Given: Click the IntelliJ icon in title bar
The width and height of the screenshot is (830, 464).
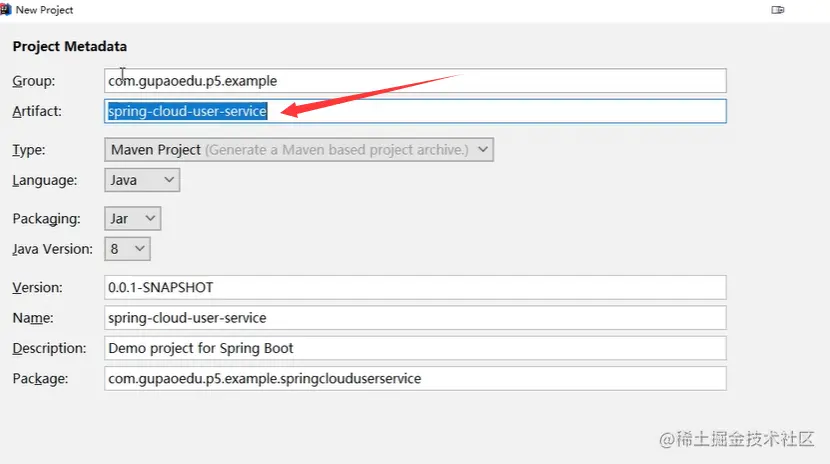Looking at the screenshot, I should (x=5, y=10).
